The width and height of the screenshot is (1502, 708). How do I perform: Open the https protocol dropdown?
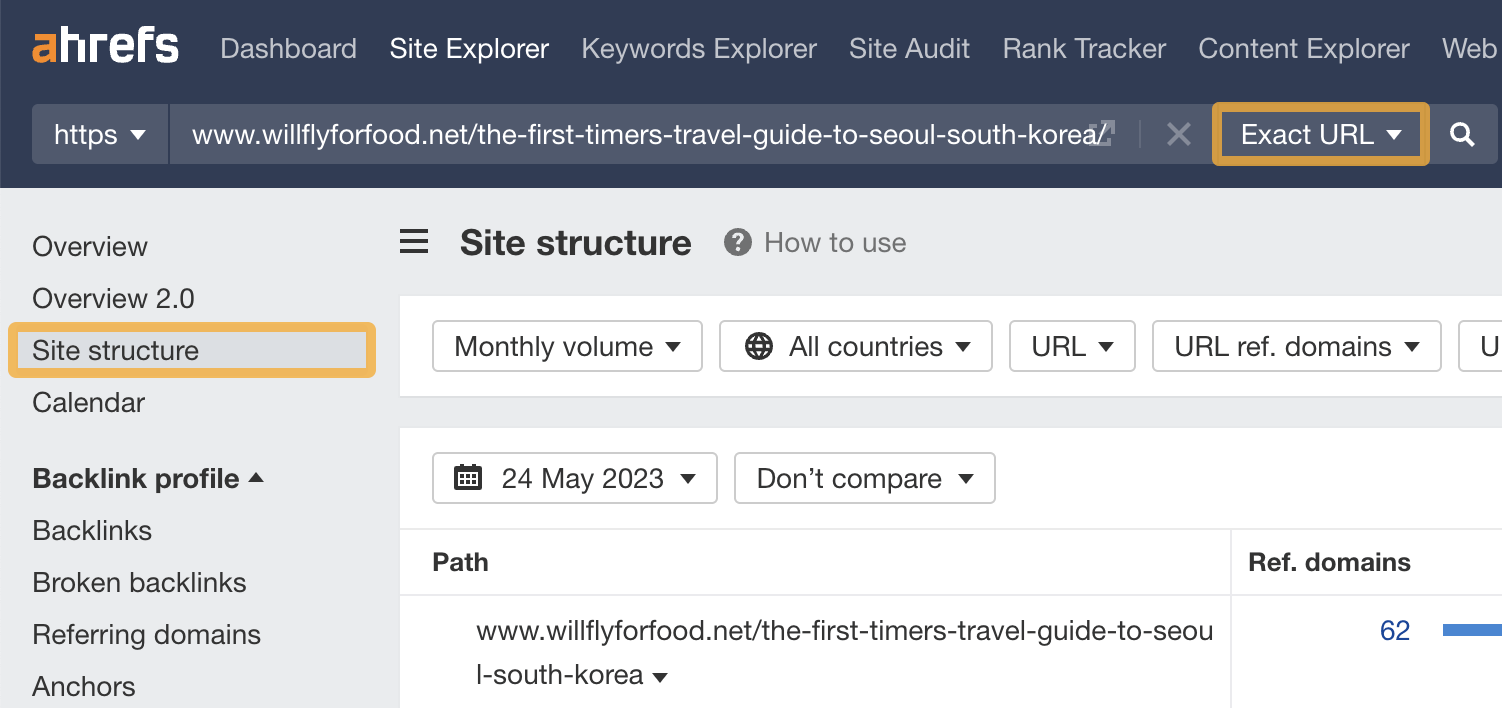(99, 134)
